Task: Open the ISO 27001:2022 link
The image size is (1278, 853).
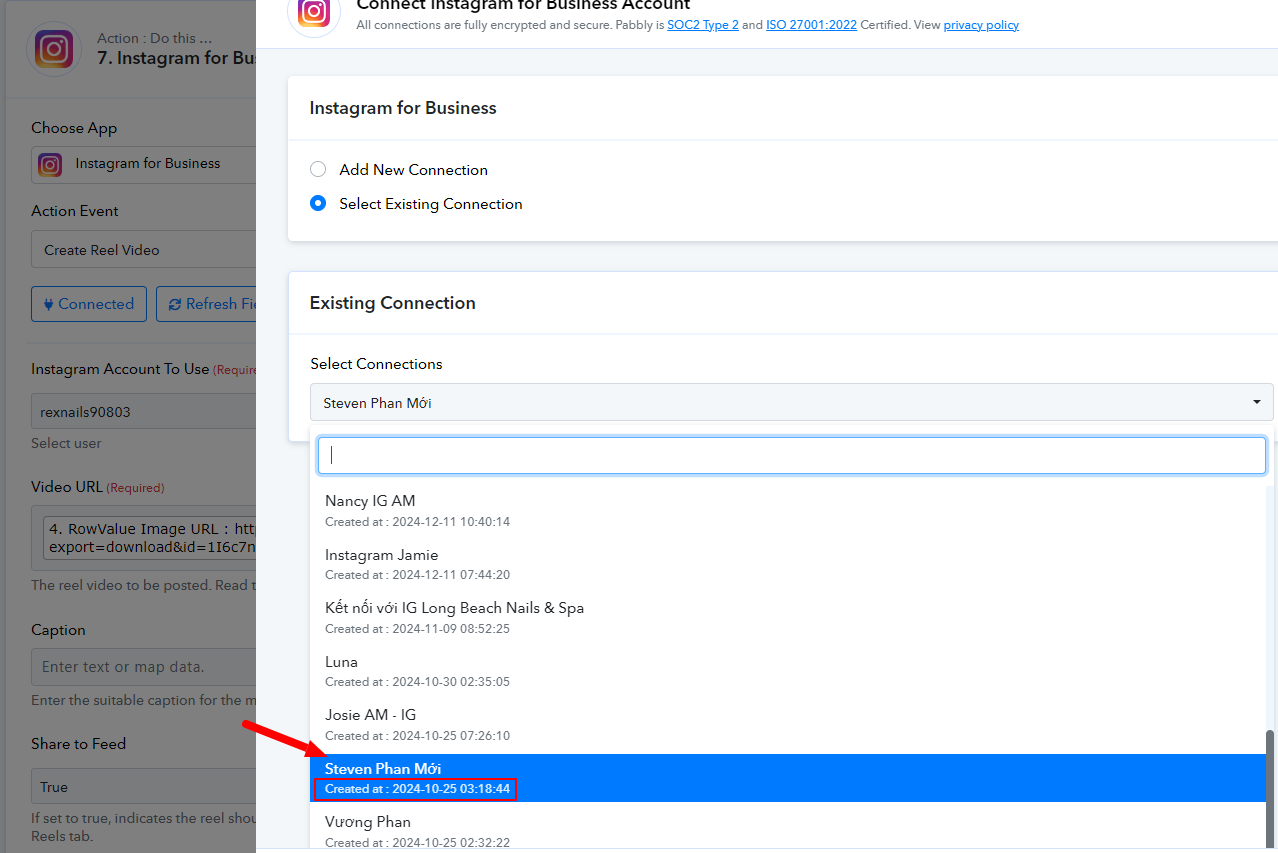Action: (811, 25)
